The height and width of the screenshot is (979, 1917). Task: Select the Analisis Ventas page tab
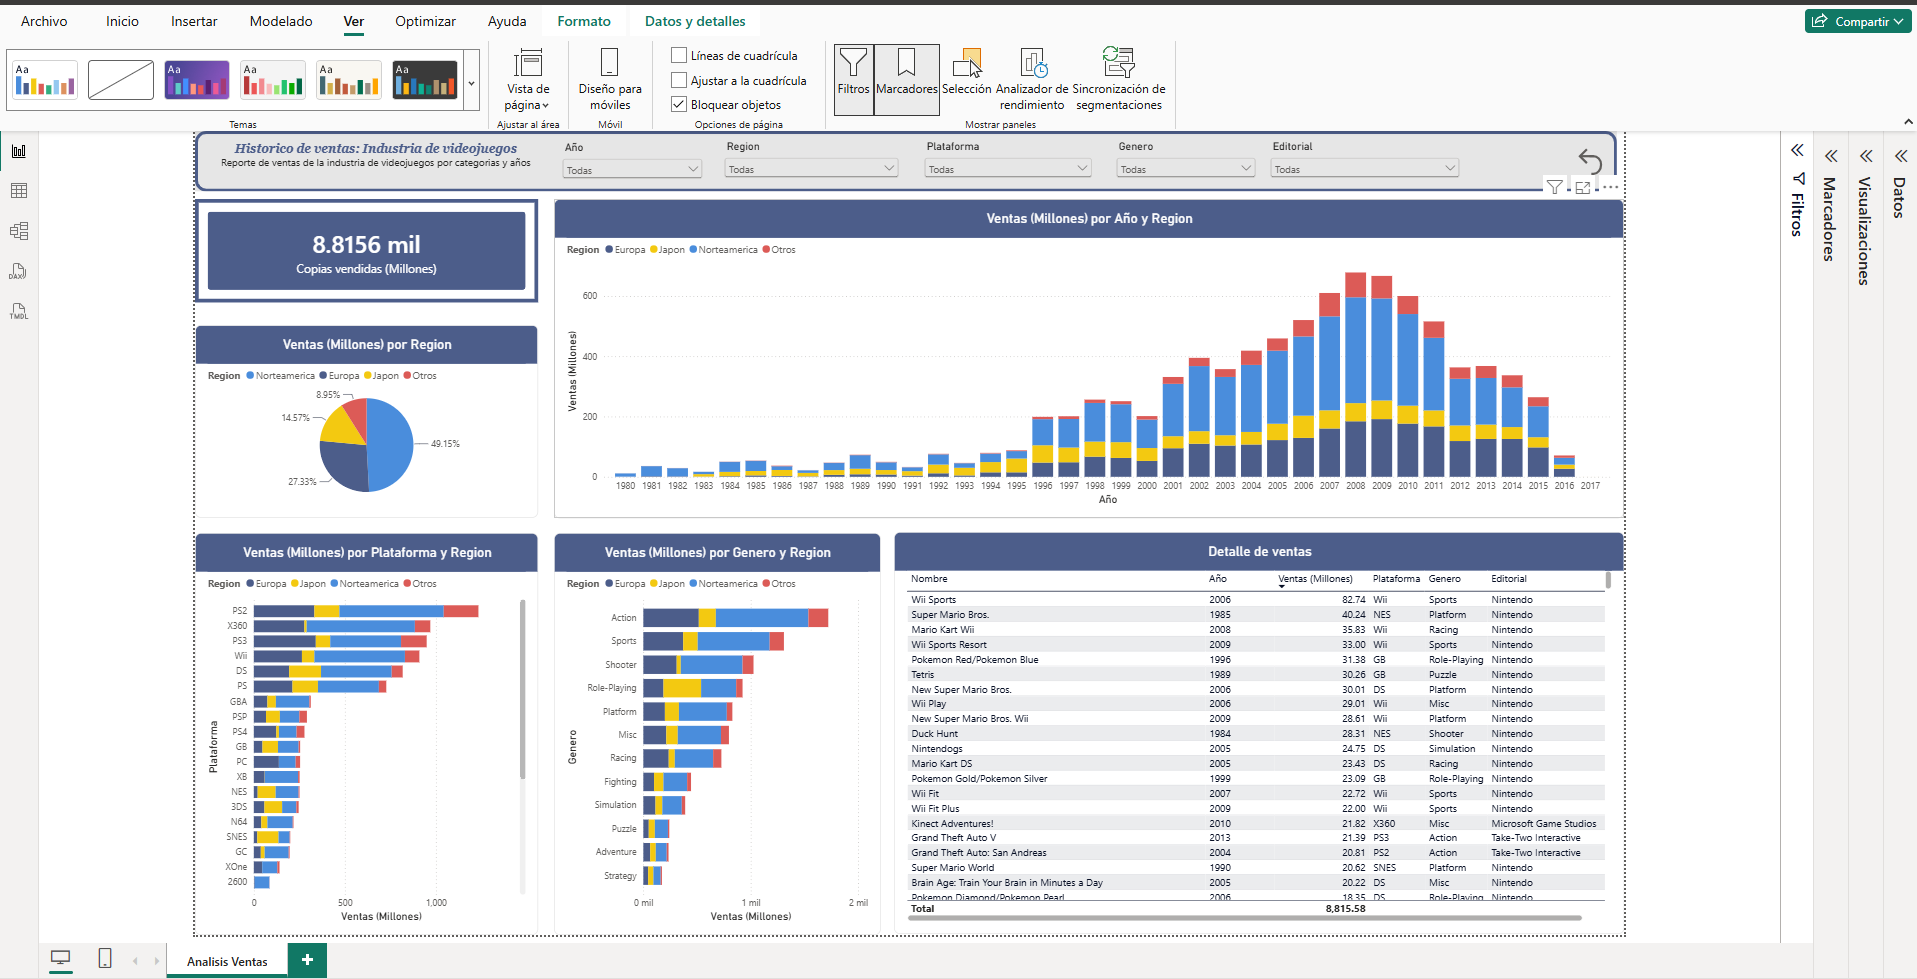pos(227,961)
